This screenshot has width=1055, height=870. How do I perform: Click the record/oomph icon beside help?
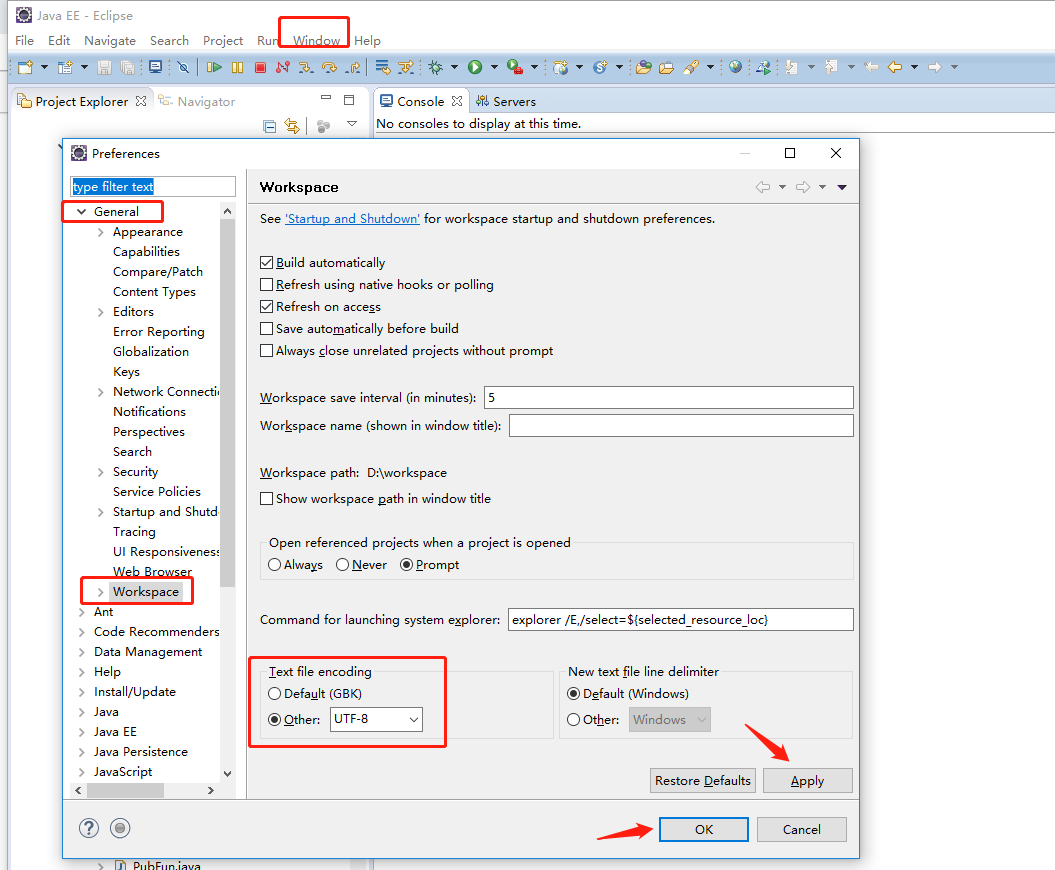point(120,828)
